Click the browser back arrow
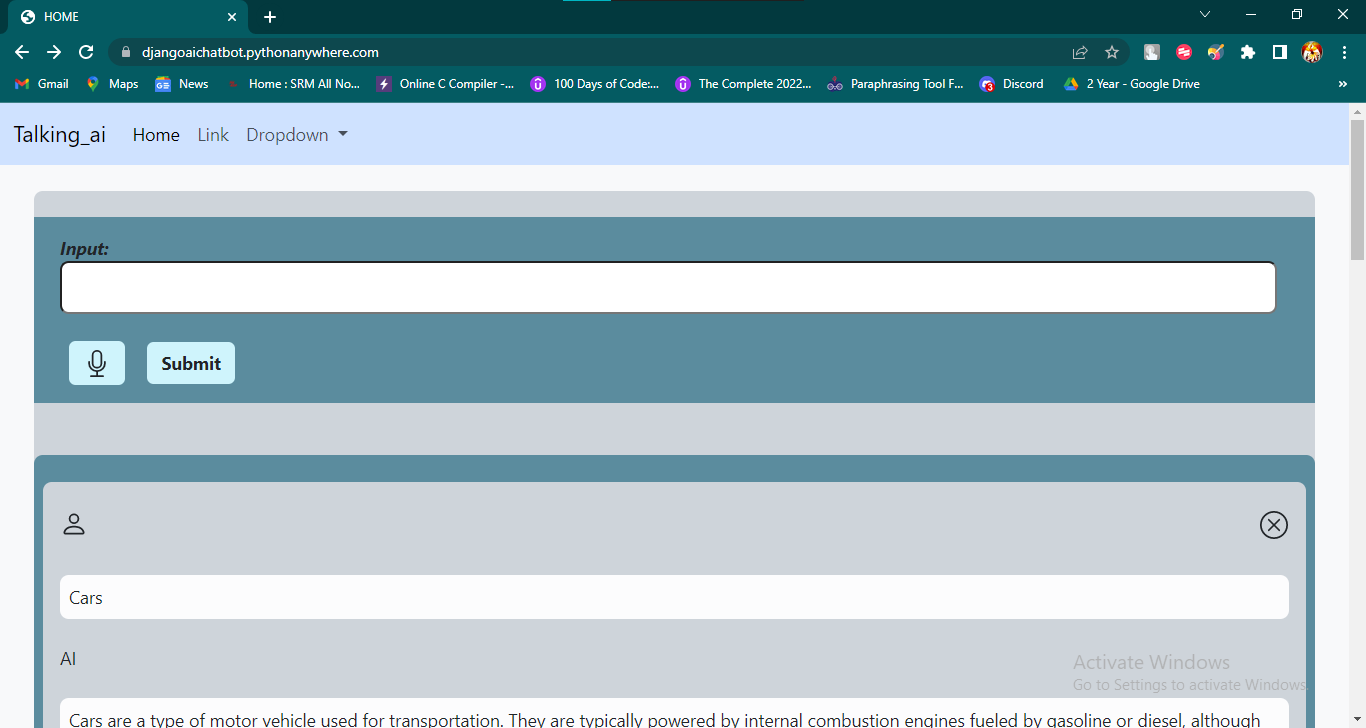 click(22, 52)
